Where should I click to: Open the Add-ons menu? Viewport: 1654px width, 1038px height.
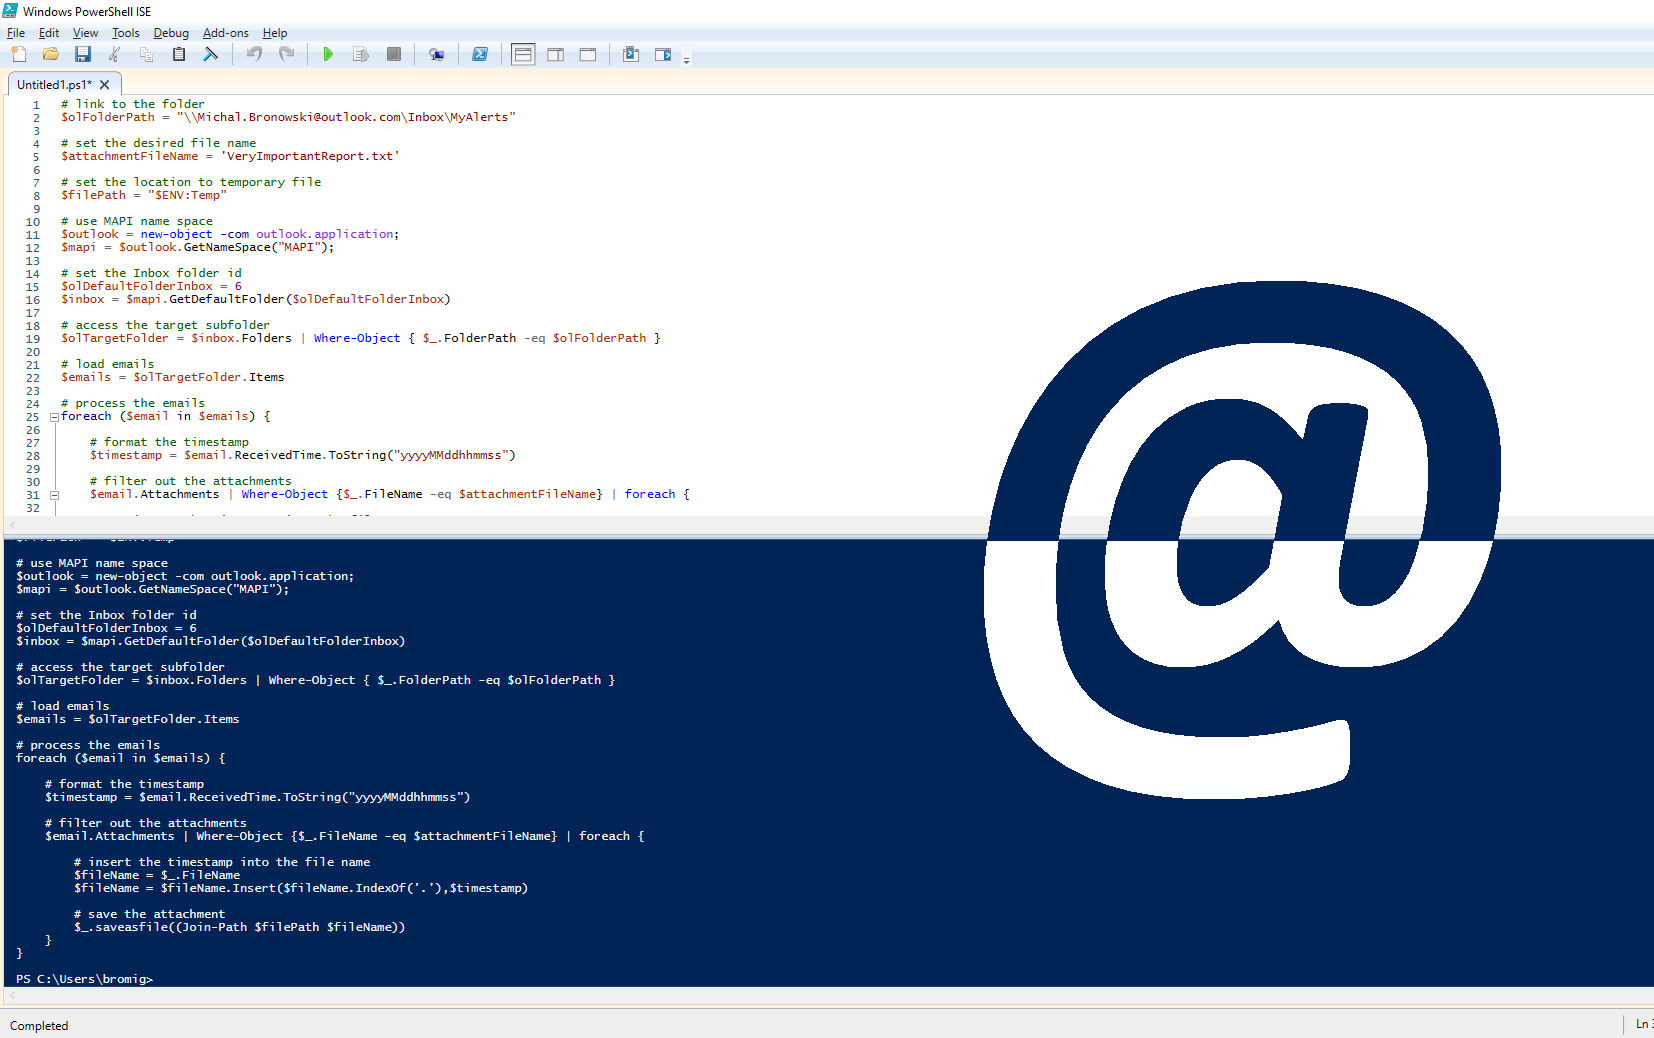pyautogui.click(x=225, y=33)
